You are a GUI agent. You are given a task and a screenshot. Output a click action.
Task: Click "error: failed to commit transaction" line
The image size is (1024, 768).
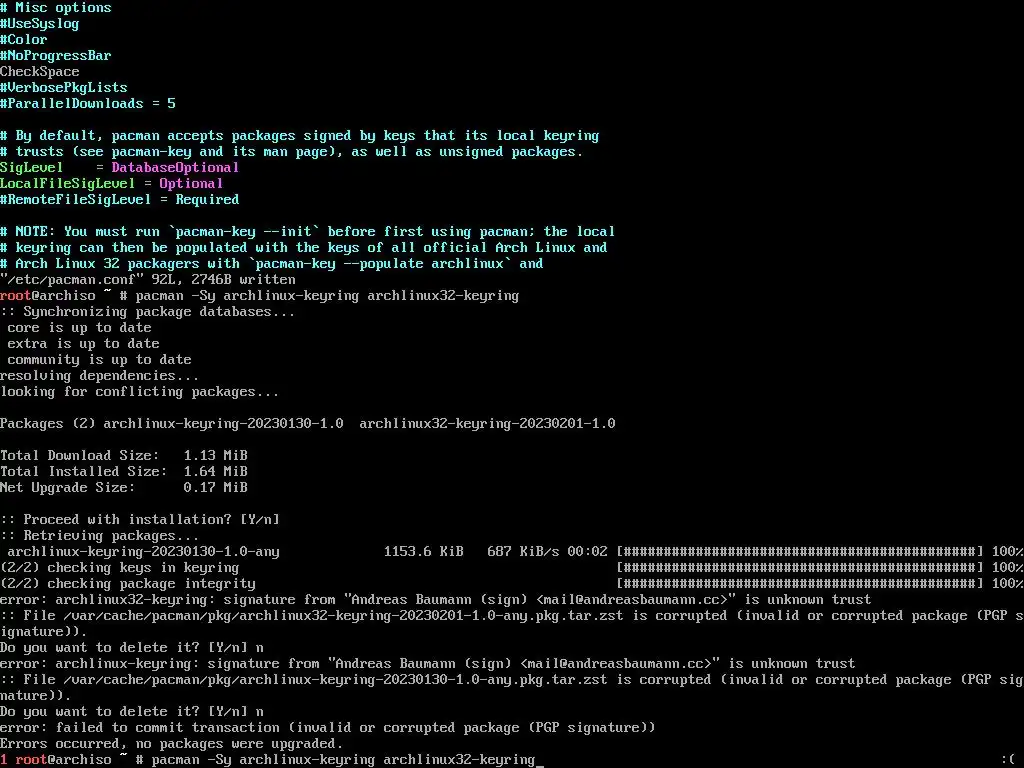click(x=327, y=728)
